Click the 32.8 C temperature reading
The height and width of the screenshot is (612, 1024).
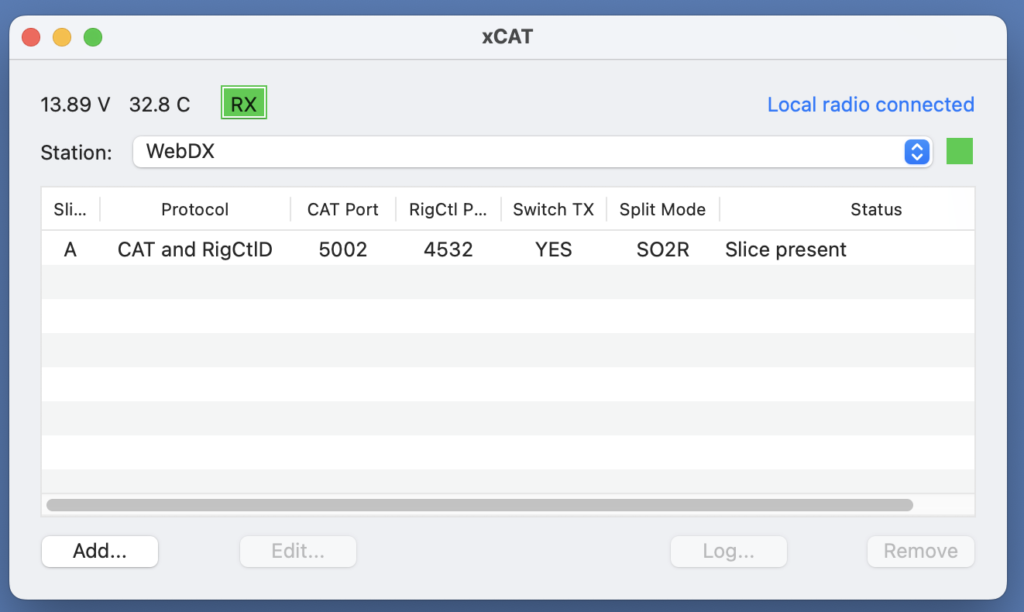159,105
